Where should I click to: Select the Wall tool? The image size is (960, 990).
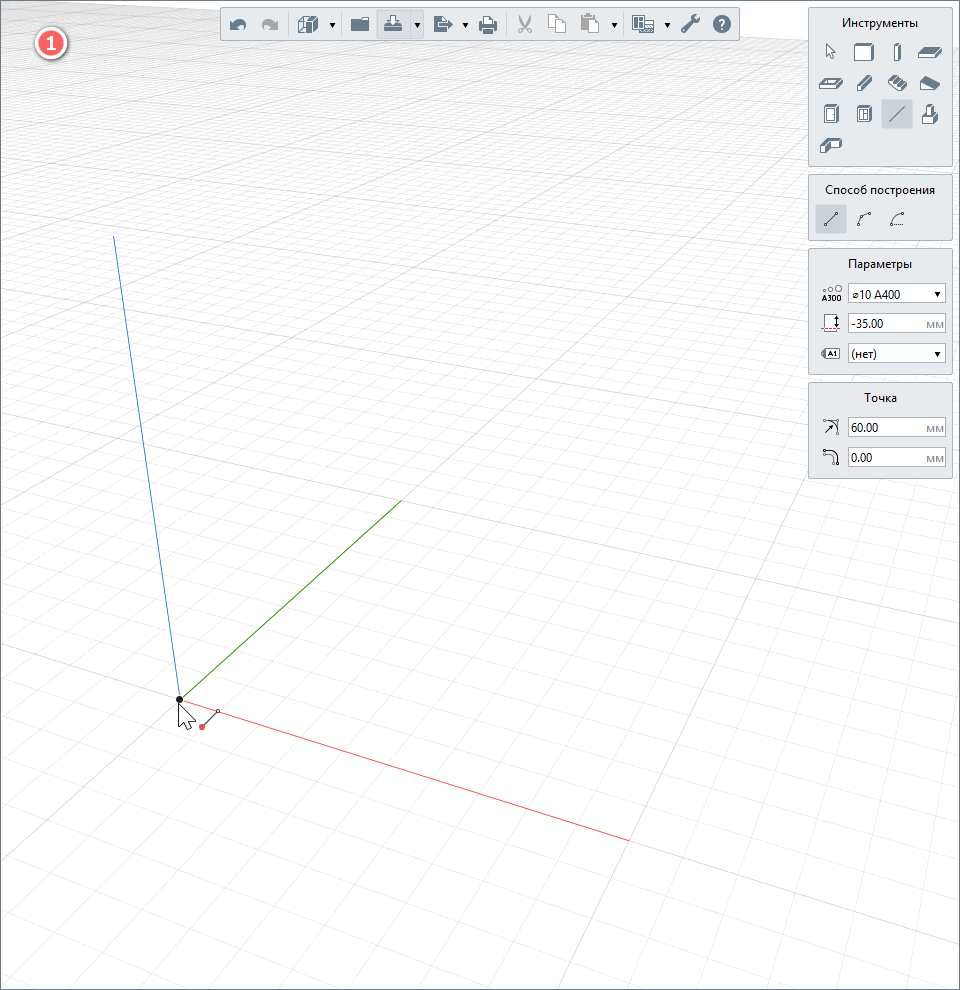863,52
